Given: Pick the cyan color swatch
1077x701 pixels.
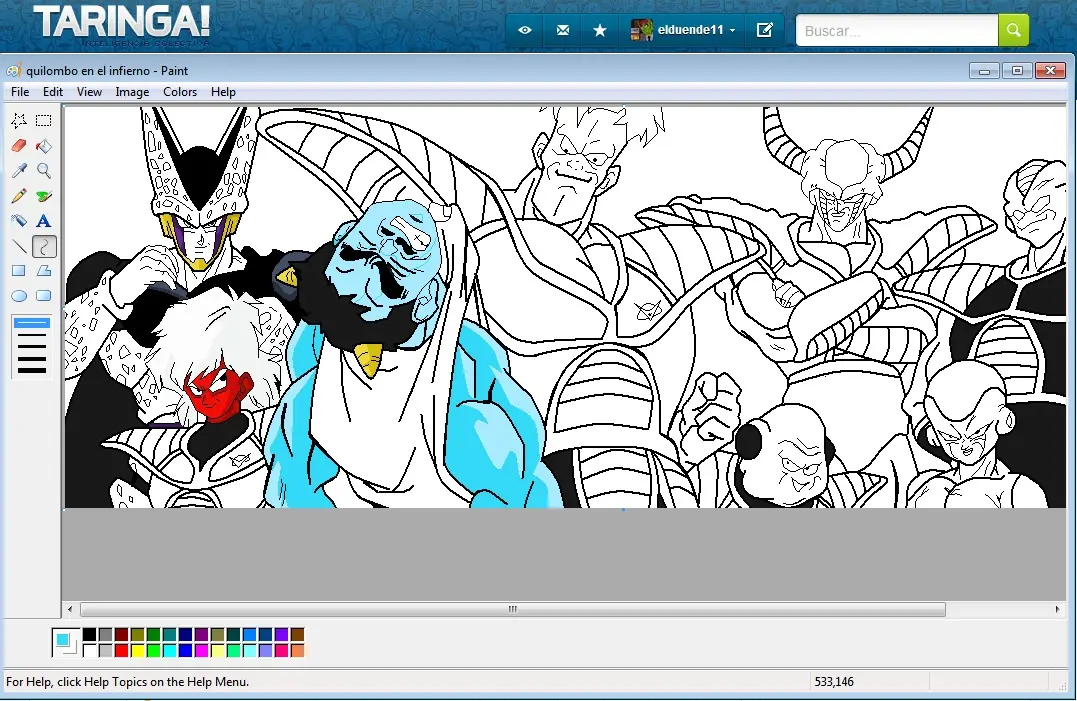Looking at the screenshot, I should pyautogui.click(x=170, y=650).
